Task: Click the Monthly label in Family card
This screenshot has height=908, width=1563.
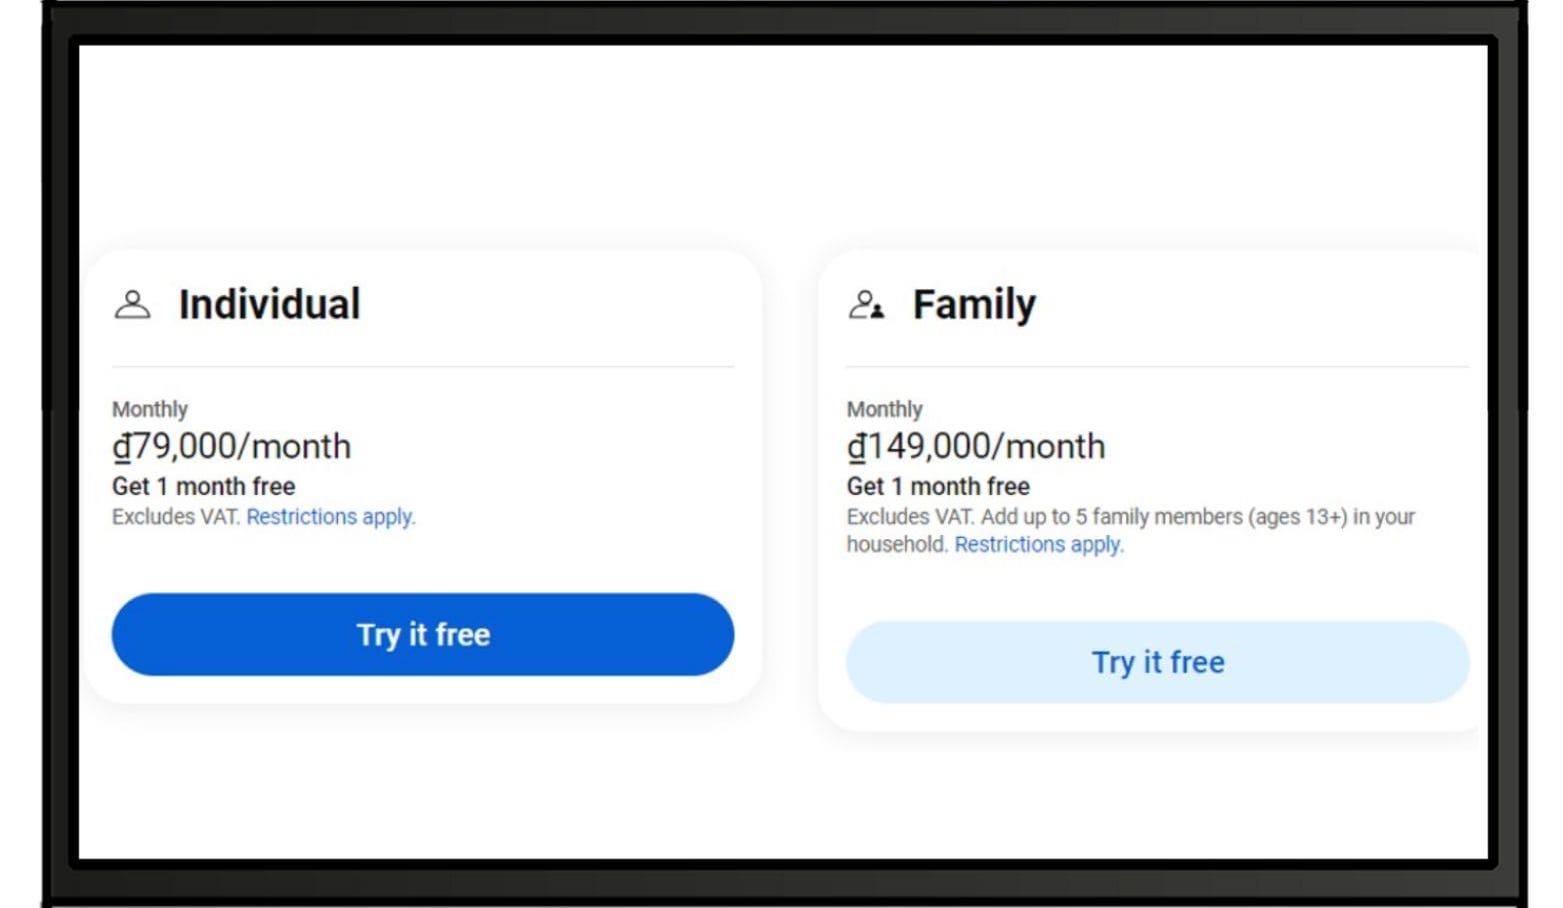Action: [x=885, y=409]
